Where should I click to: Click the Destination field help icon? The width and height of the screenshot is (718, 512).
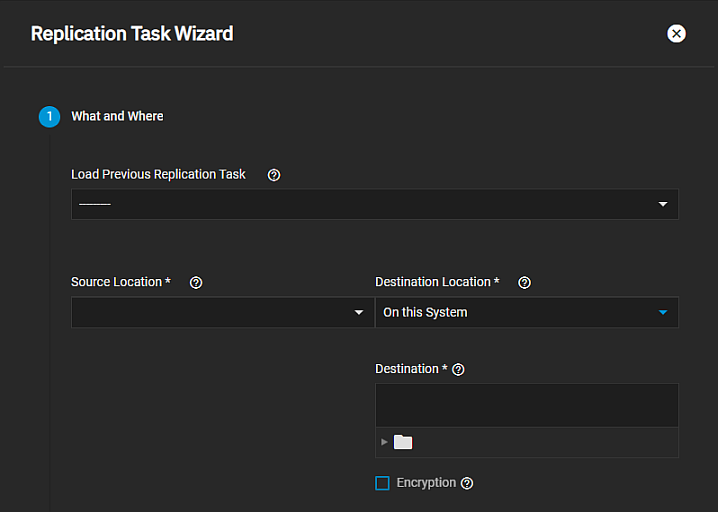tap(459, 369)
